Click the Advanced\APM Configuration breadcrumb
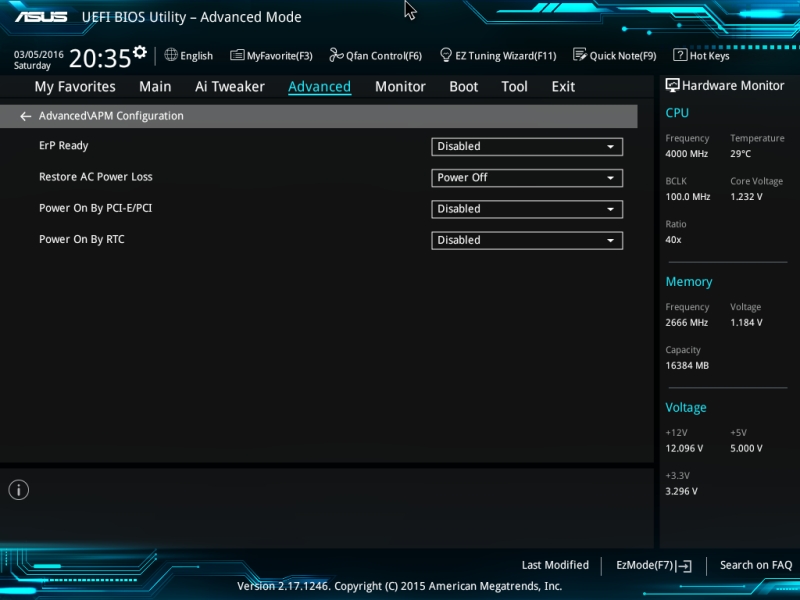 tap(111, 116)
